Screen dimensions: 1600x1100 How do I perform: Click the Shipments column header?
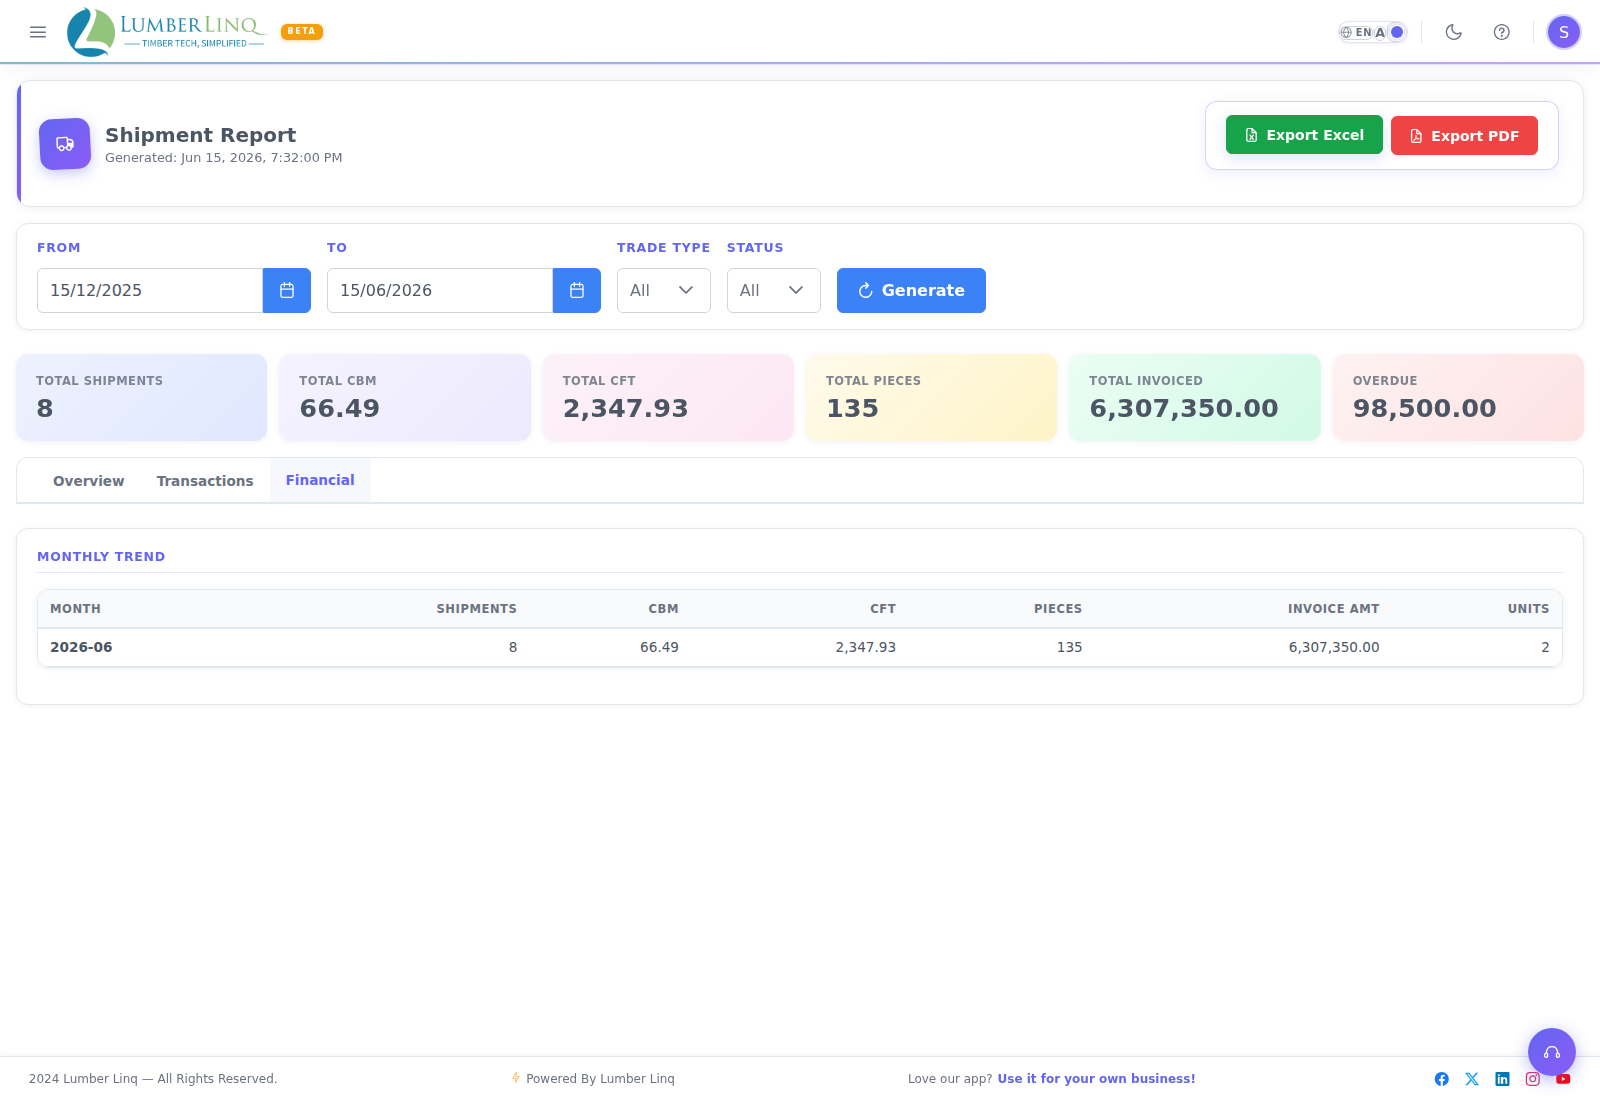[476, 608]
